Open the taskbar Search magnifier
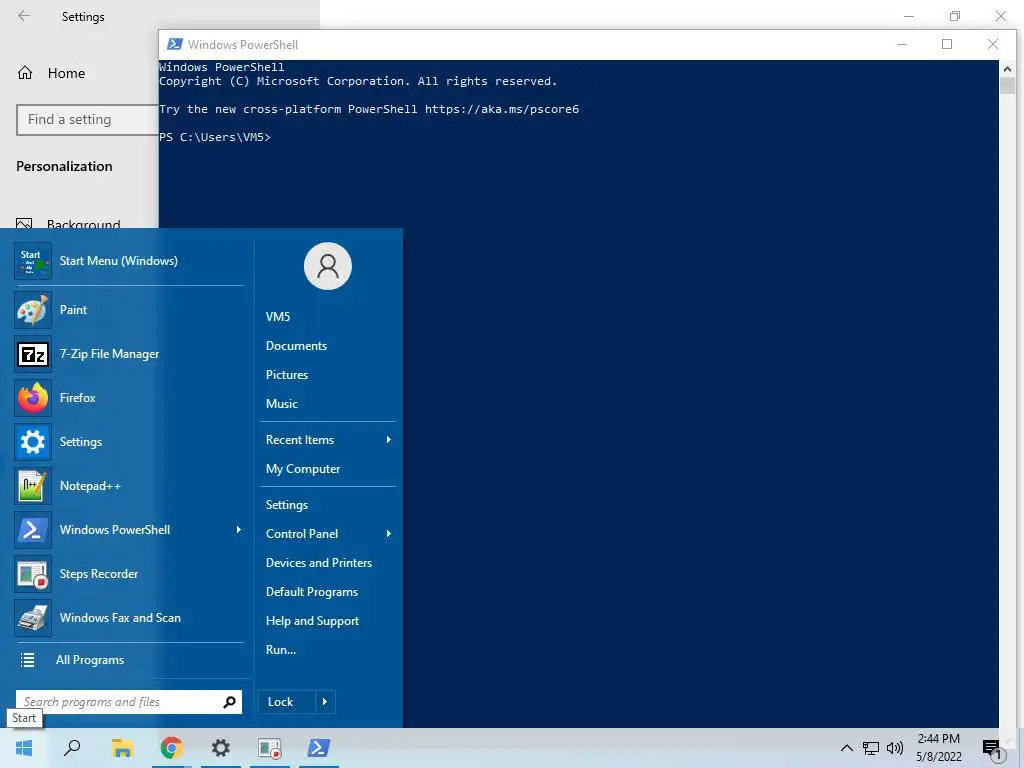1024x768 pixels. 72,748
